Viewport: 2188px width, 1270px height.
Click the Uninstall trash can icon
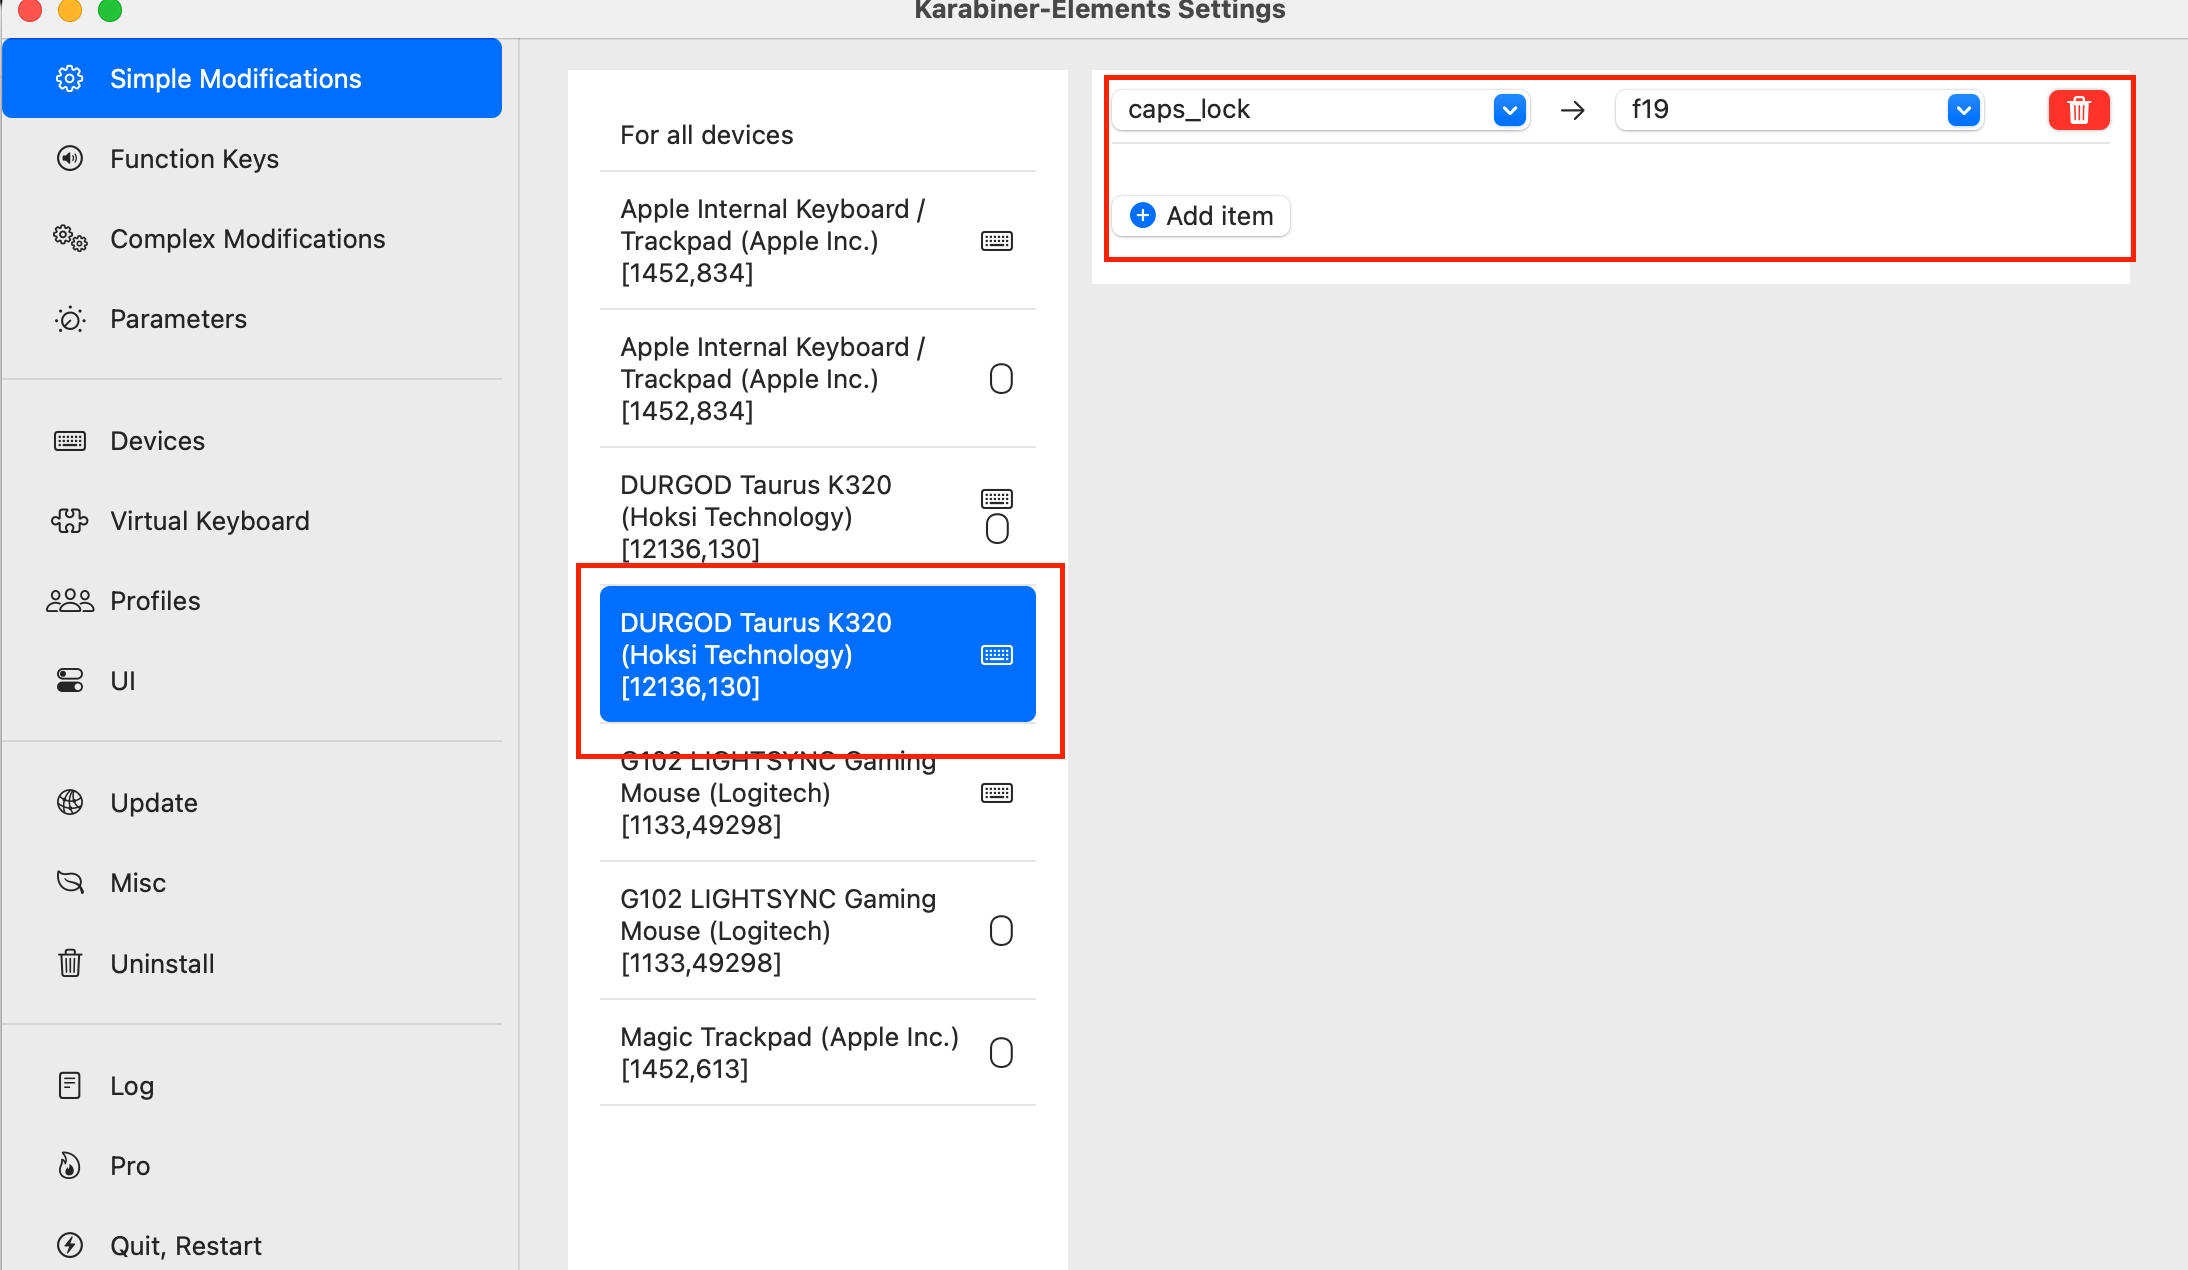coord(70,963)
